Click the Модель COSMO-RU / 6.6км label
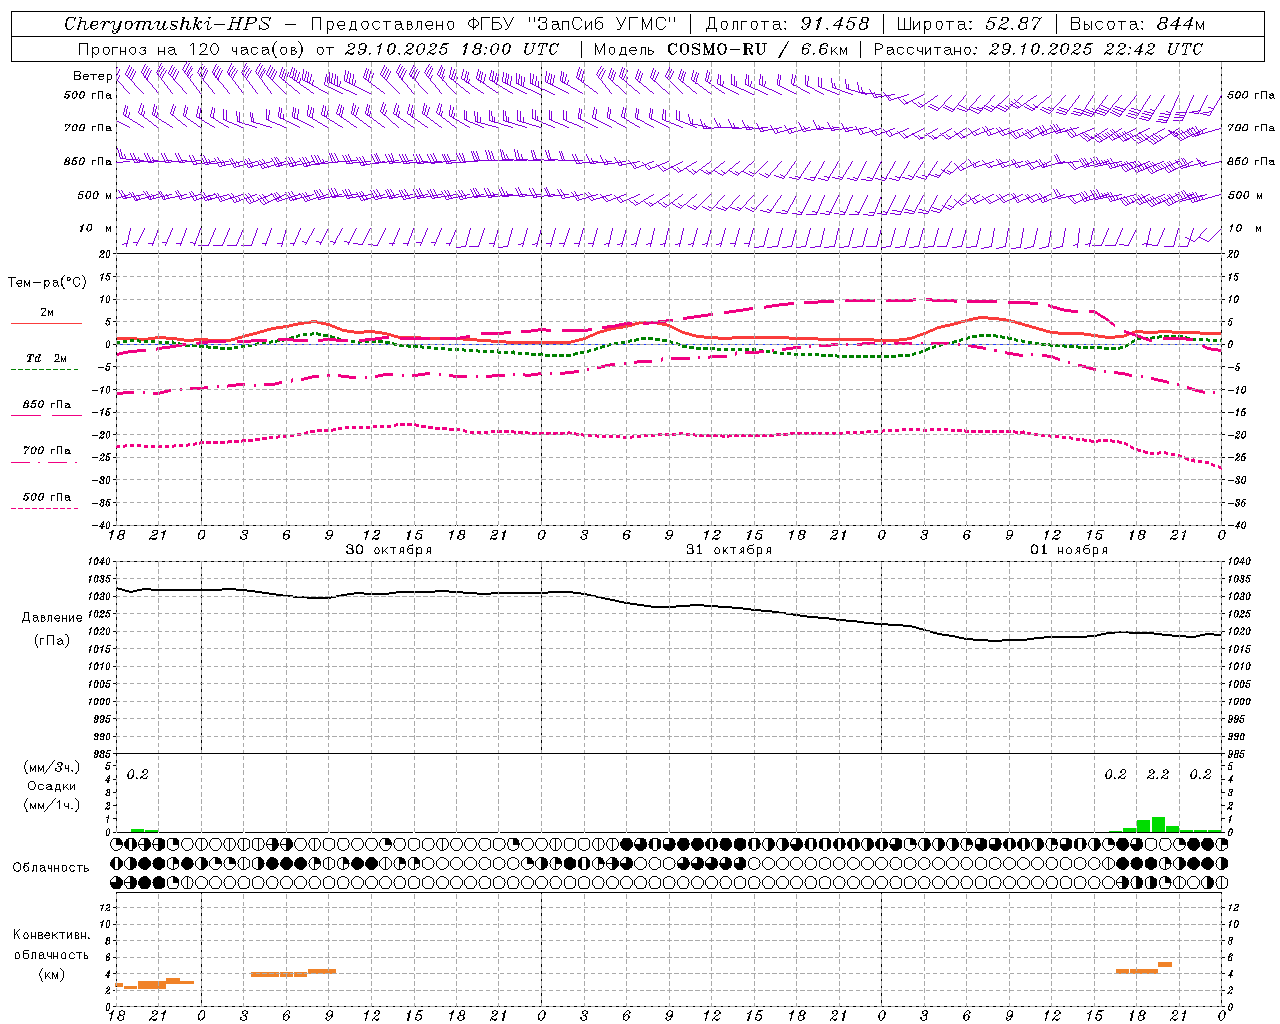Image resolution: width=1280 pixels, height=1024 pixels. pyautogui.click(x=720, y=49)
